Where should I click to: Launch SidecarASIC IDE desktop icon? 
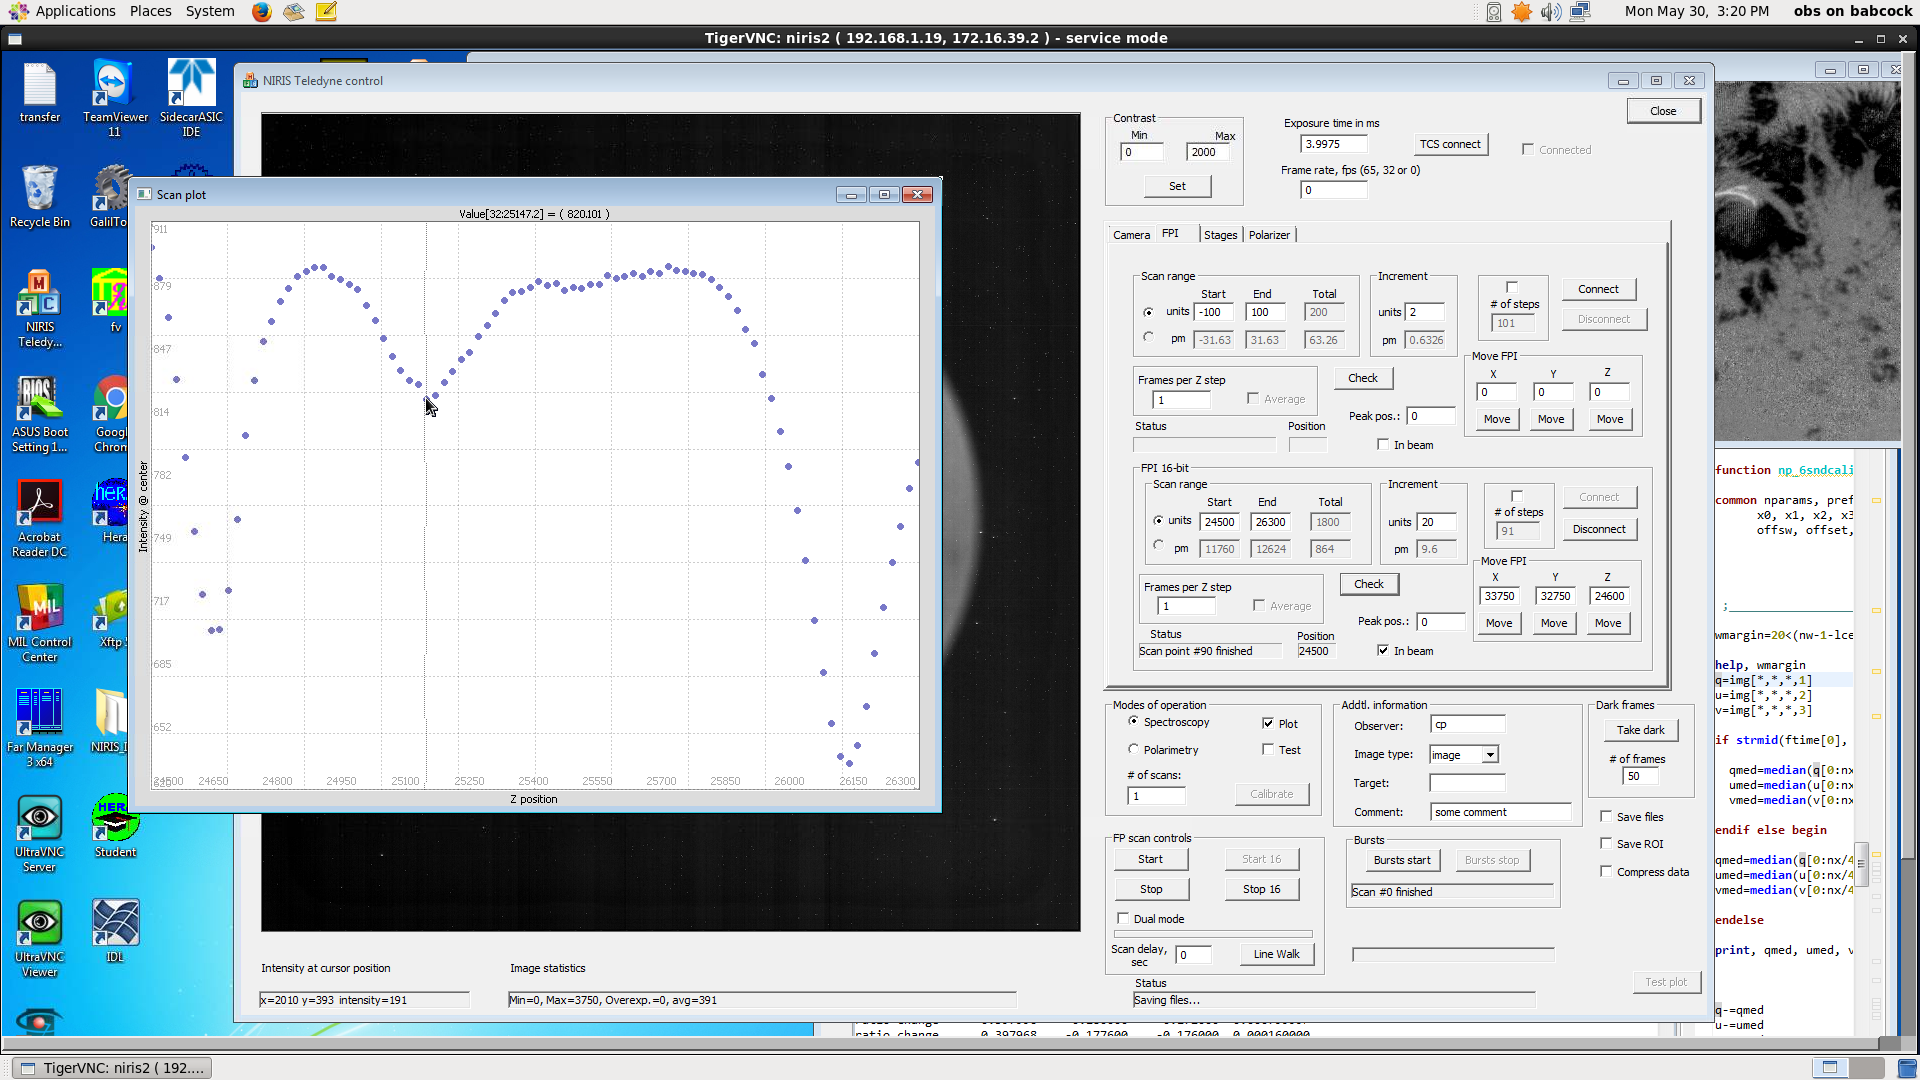[x=191, y=98]
